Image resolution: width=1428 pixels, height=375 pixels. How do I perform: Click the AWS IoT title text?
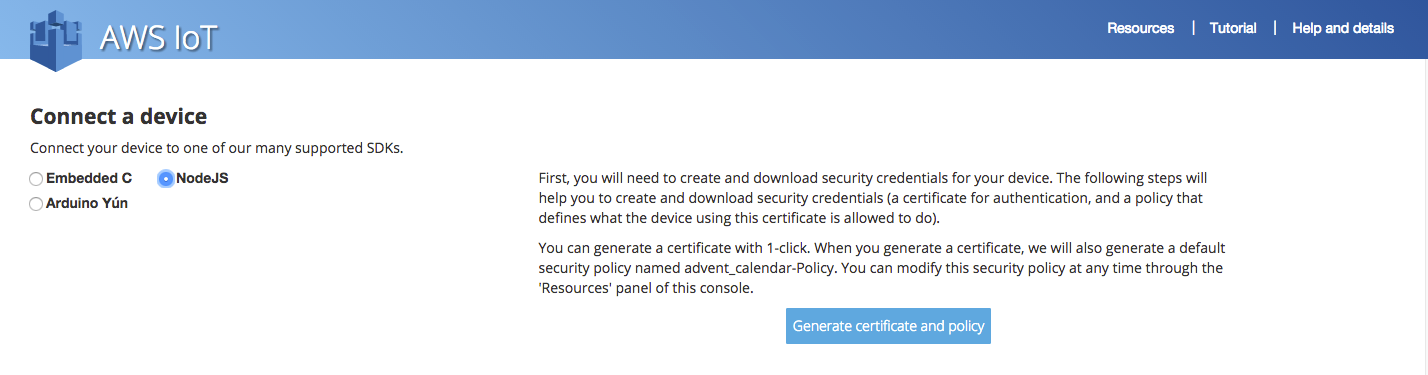(x=158, y=39)
